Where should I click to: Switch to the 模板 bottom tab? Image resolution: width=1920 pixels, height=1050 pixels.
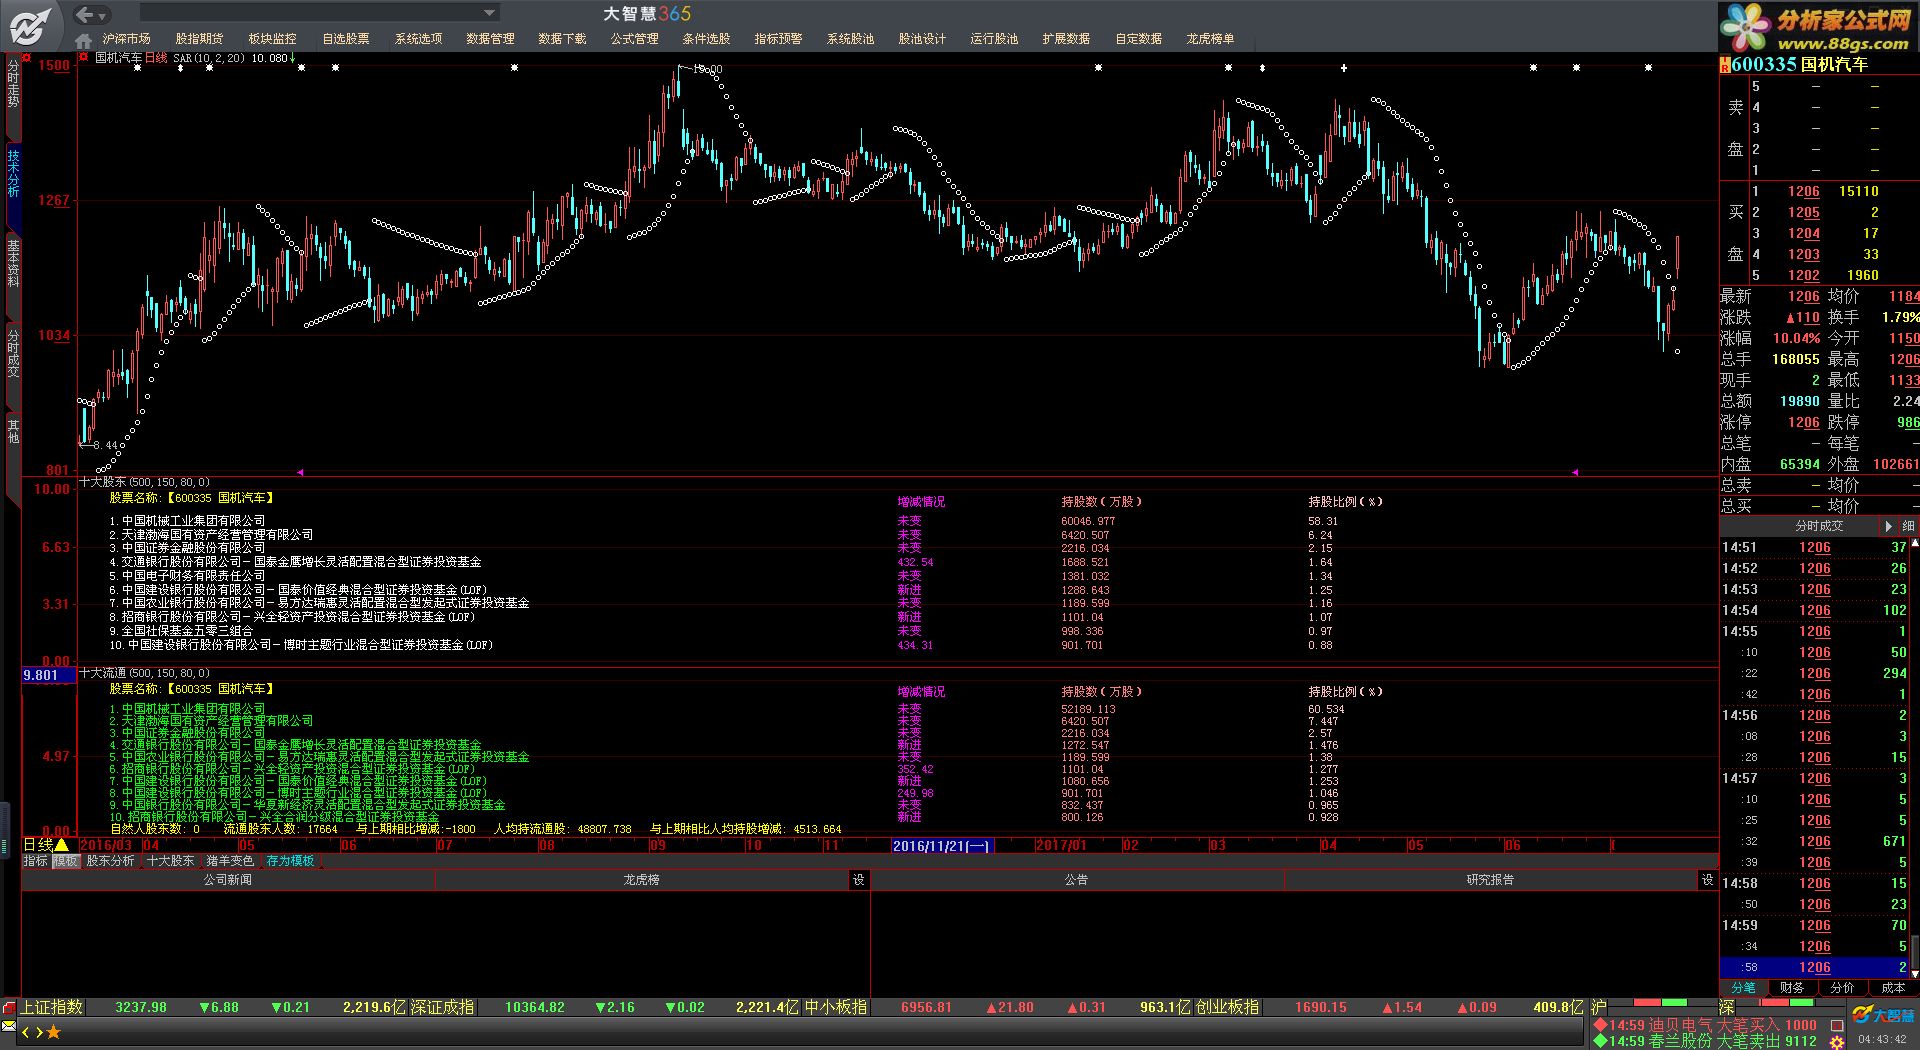66,861
